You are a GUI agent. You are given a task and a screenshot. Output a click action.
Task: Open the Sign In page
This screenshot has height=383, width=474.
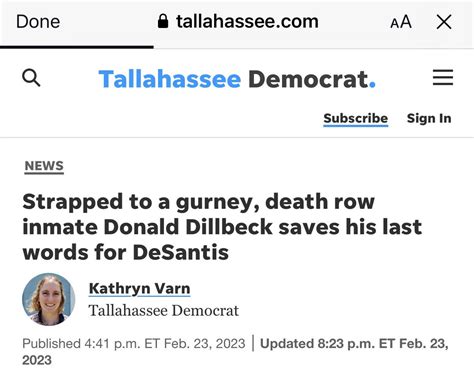(x=429, y=118)
